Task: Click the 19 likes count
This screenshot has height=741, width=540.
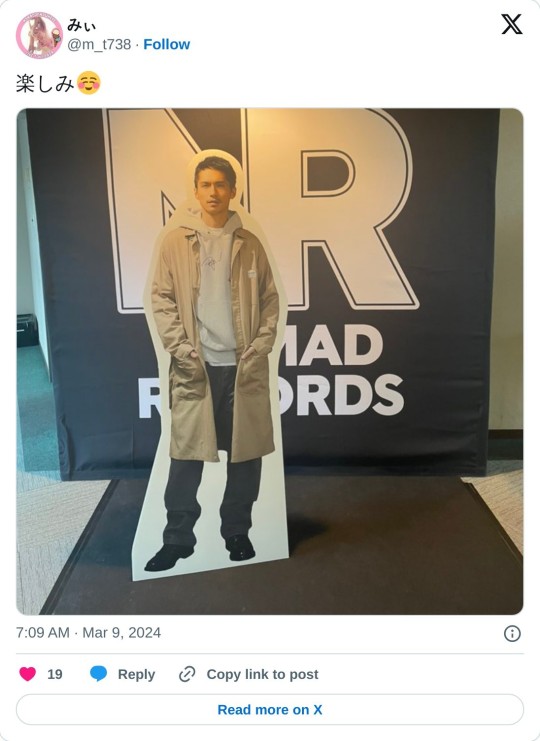Action: [x=55, y=674]
